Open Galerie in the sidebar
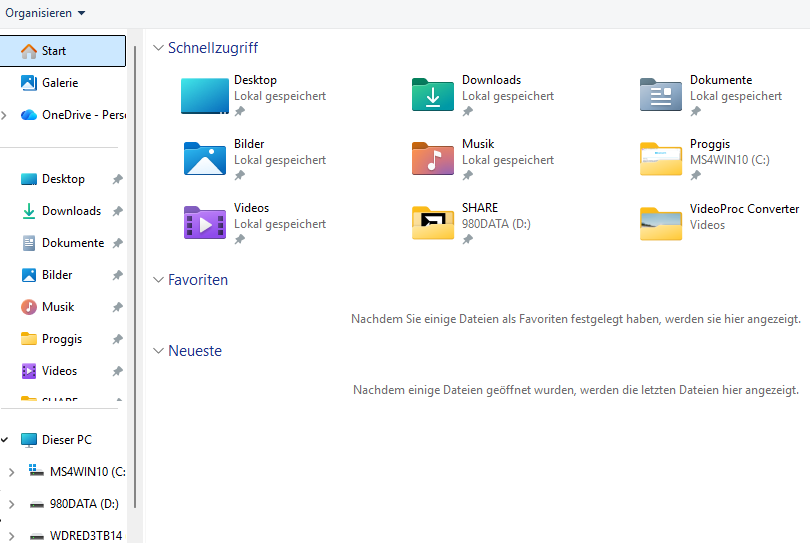The image size is (810, 548). tap(60, 83)
